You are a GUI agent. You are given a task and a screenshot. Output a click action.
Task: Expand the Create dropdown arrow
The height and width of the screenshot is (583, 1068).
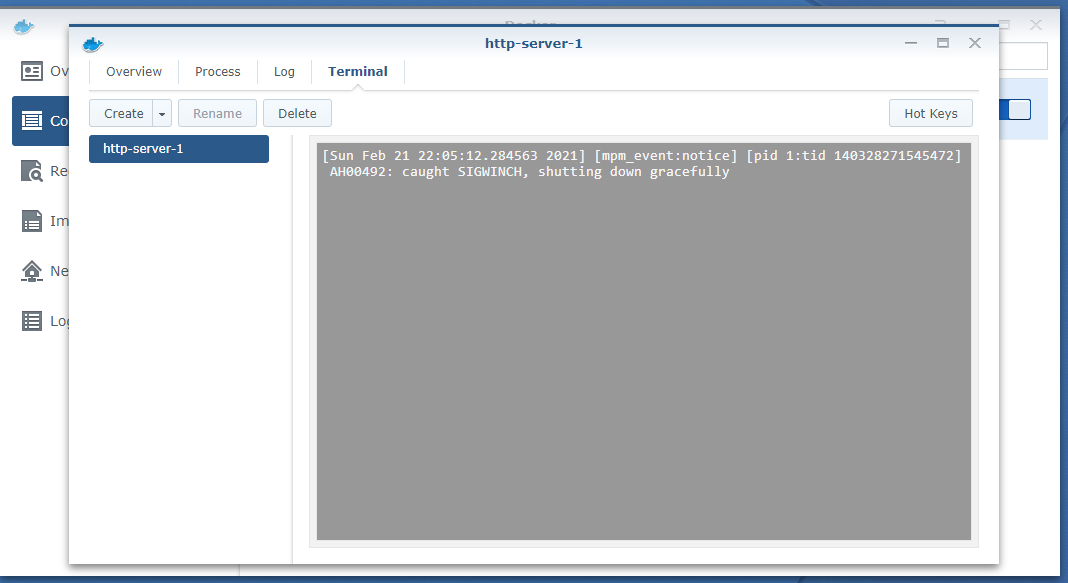coord(162,114)
